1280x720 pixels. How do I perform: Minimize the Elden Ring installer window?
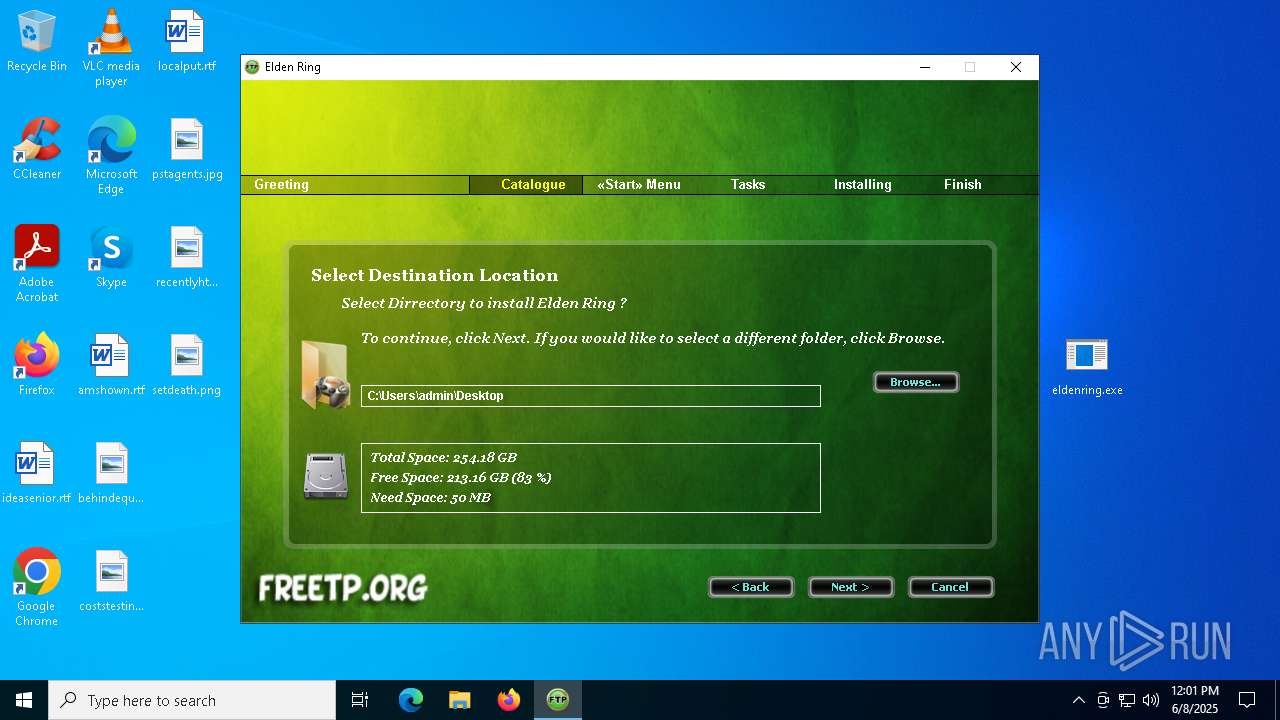pyautogui.click(x=925, y=67)
